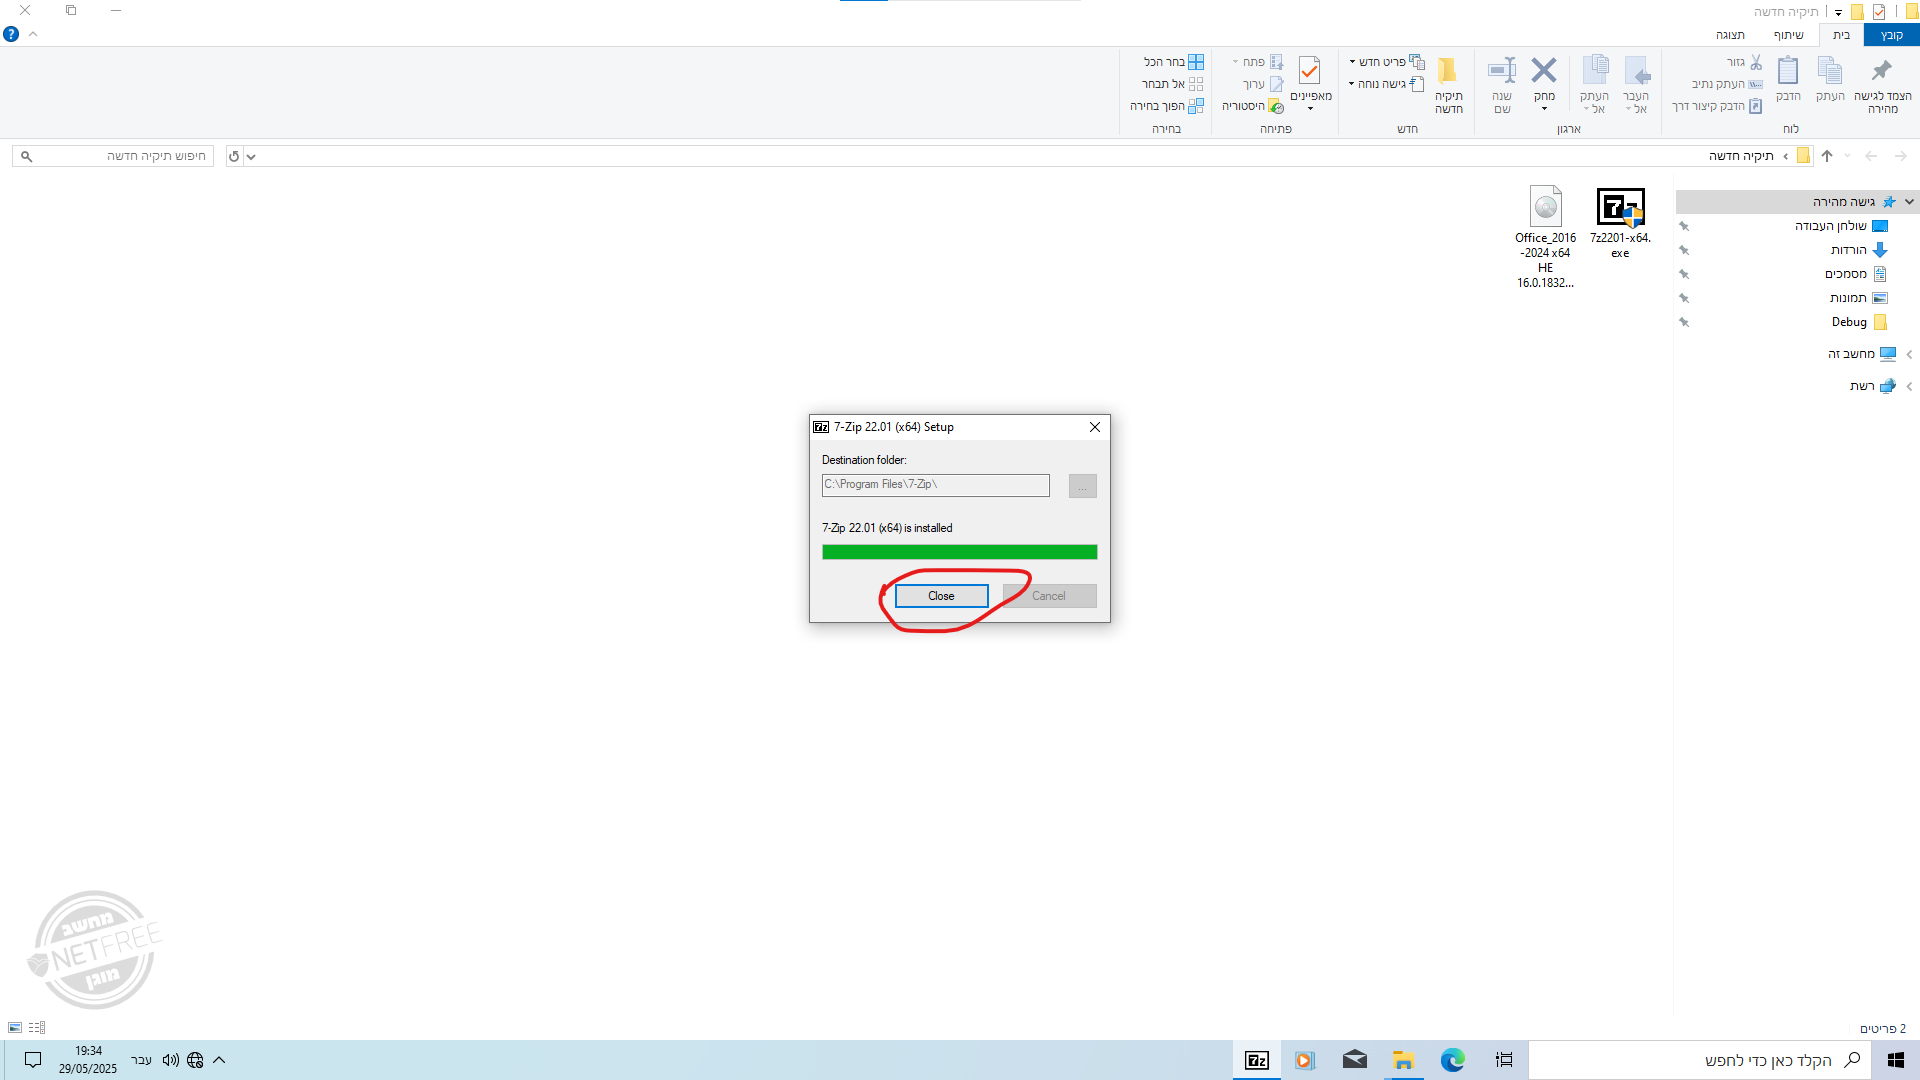Click Invert selection (הפוך בחירה)

click(1167, 106)
